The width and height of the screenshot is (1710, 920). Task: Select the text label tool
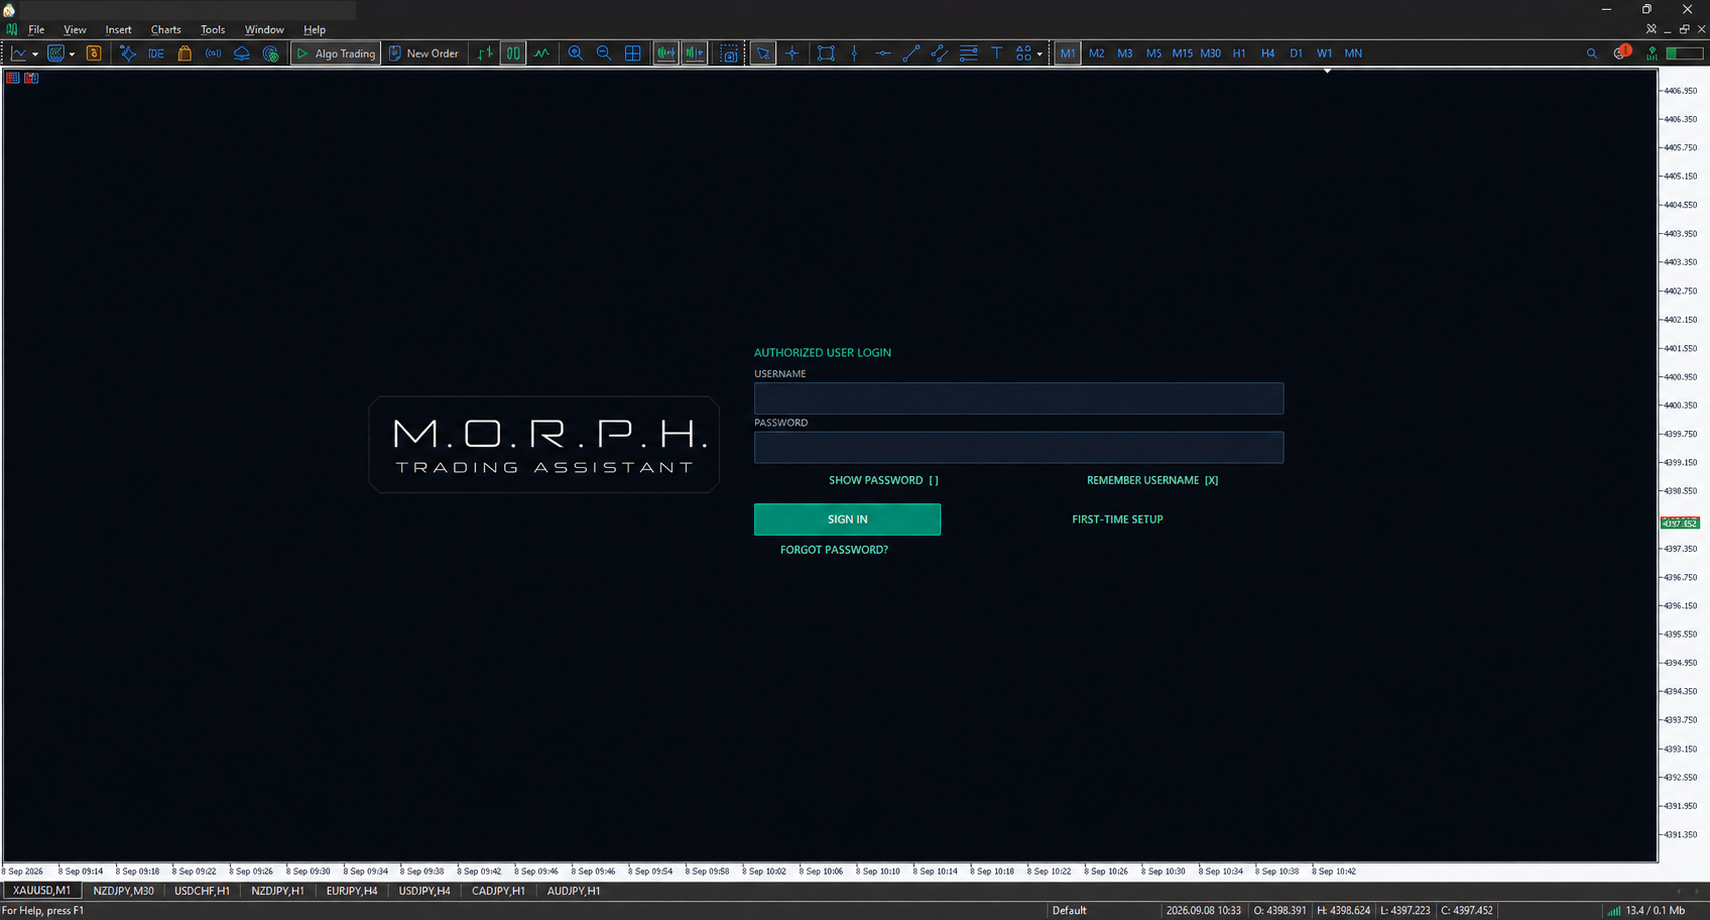coord(997,53)
